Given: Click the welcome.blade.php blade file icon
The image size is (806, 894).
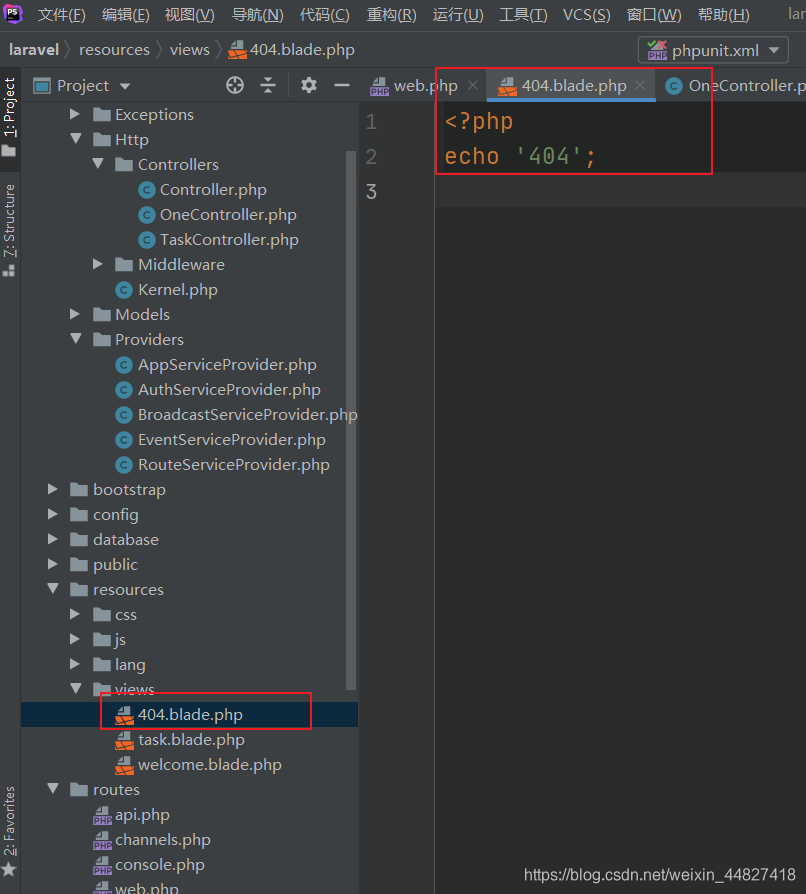Looking at the screenshot, I should point(125,765).
